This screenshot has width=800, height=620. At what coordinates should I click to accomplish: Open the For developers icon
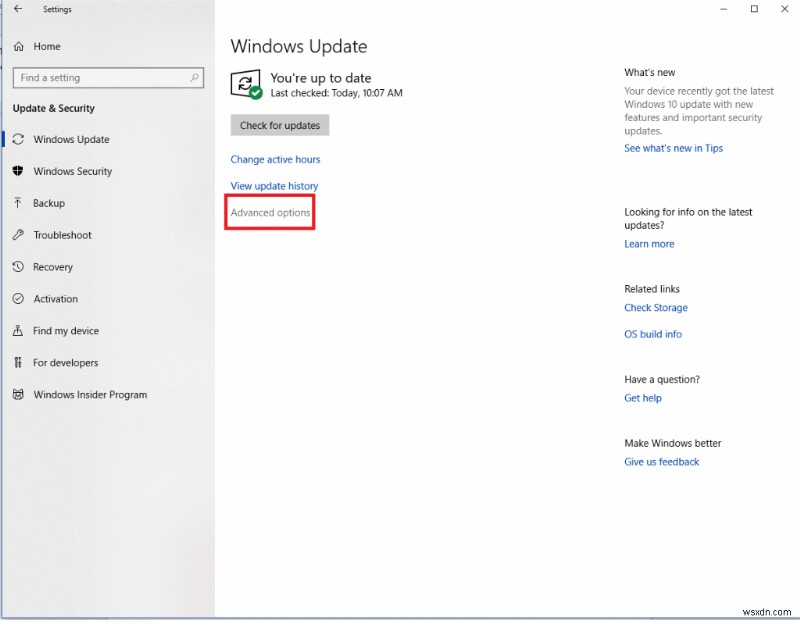click(17, 363)
